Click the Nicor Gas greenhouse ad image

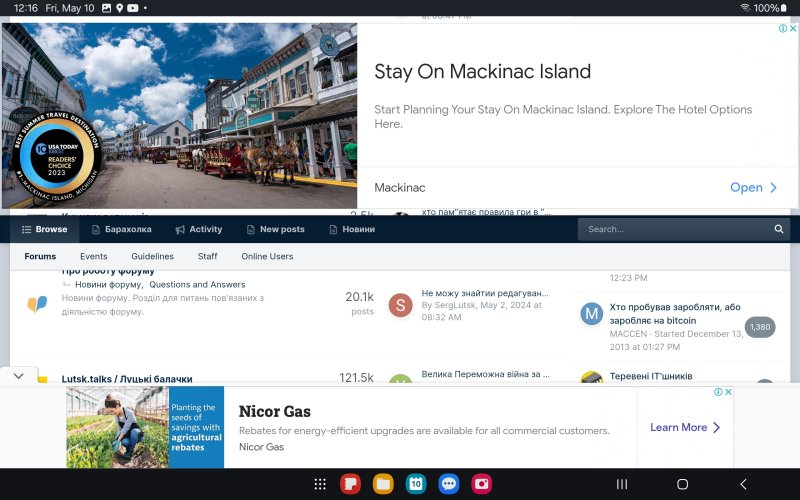coord(145,427)
